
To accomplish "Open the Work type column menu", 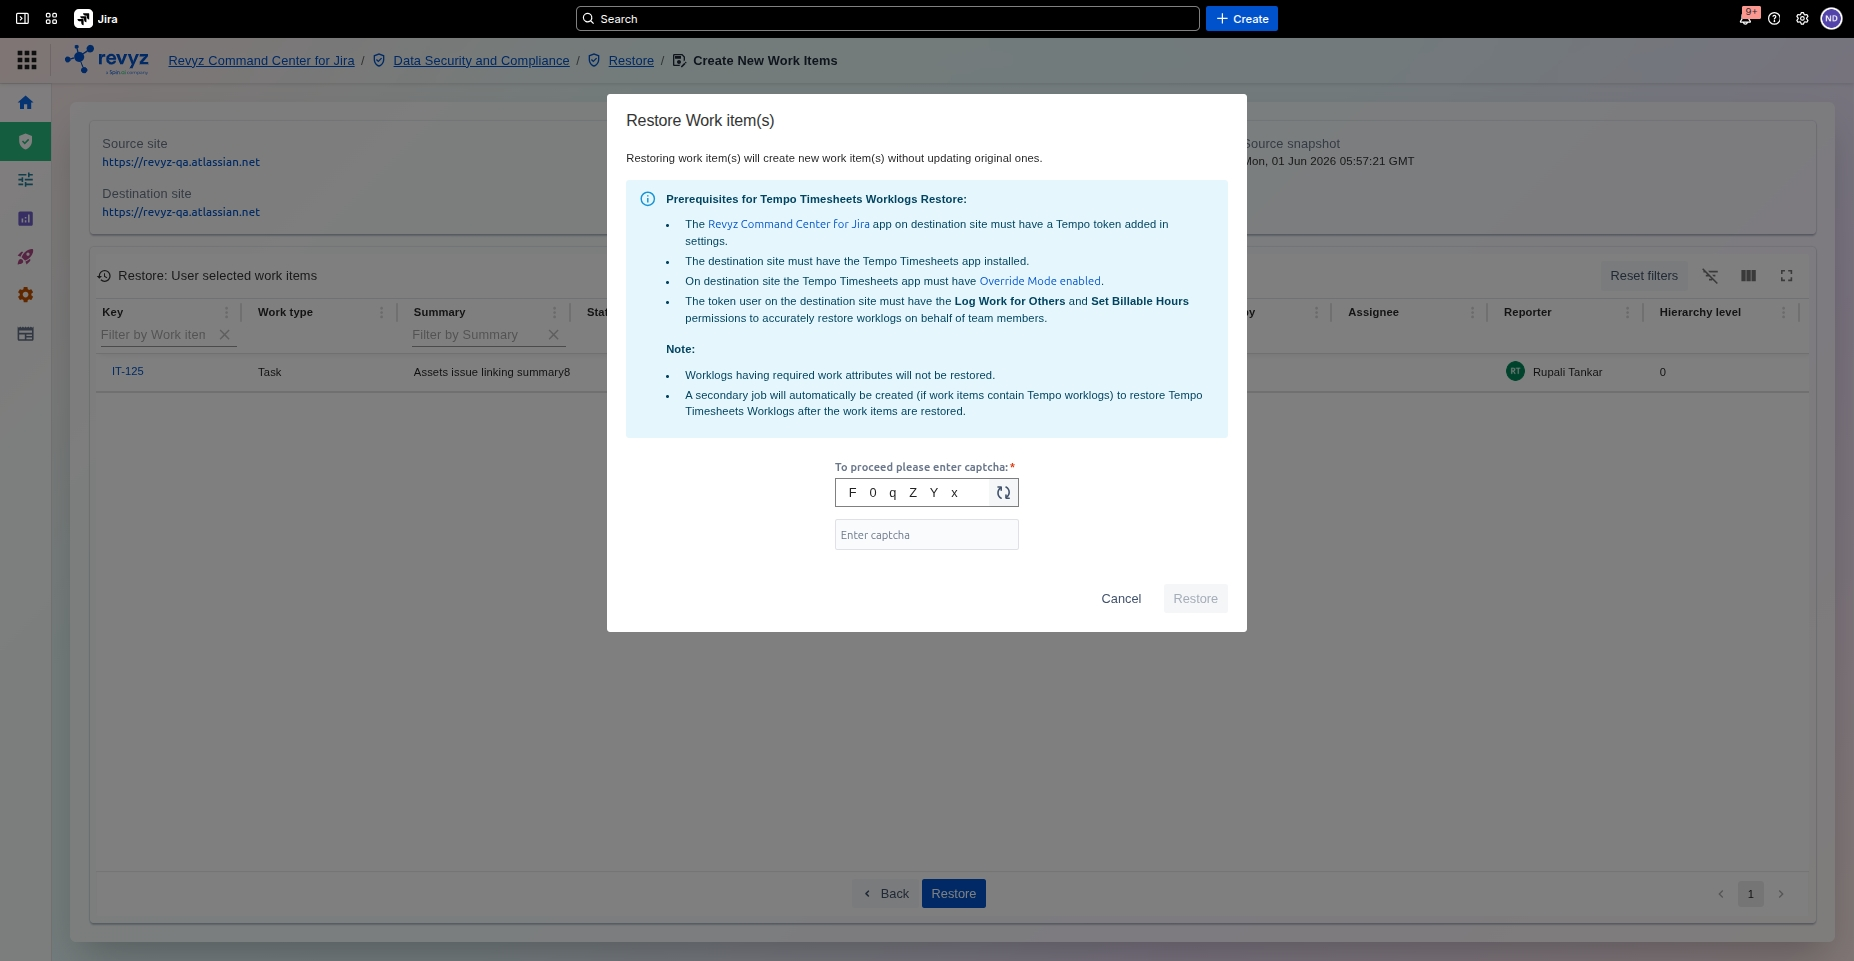I will pyautogui.click(x=382, y=313).
